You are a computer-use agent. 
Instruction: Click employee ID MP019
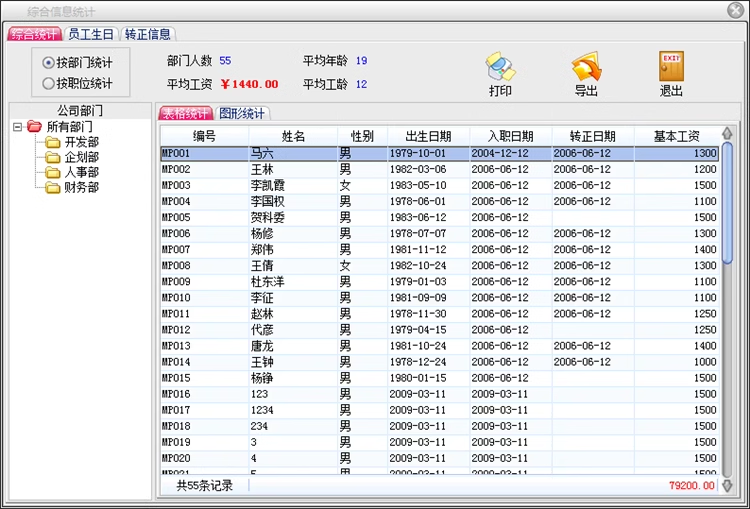coord(176,443)
